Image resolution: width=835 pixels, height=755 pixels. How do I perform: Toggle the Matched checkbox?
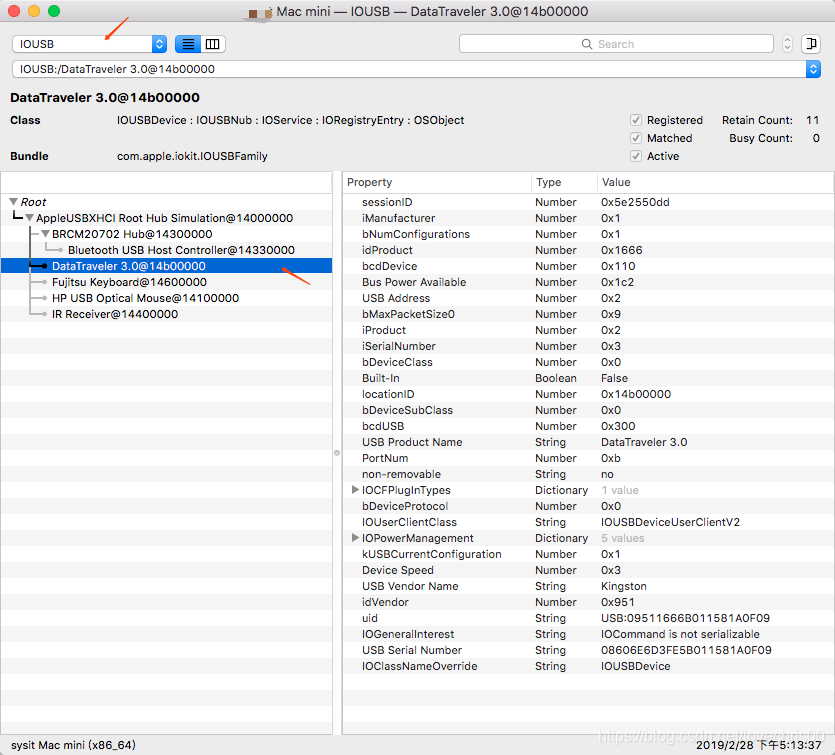635,138
